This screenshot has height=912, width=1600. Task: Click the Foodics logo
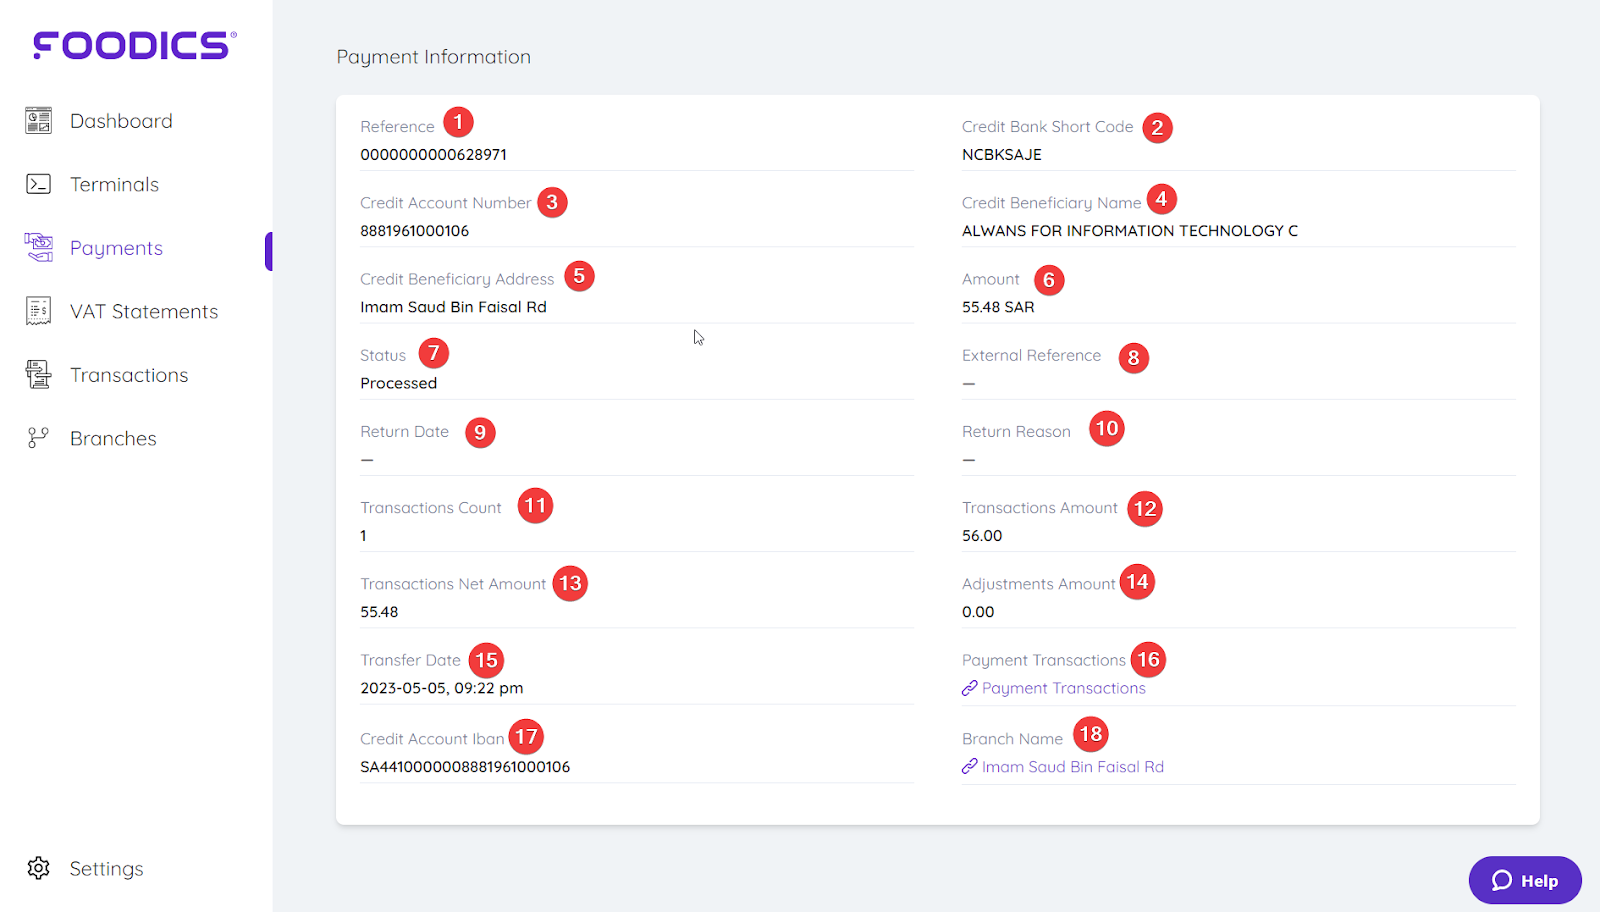[134, 45]
